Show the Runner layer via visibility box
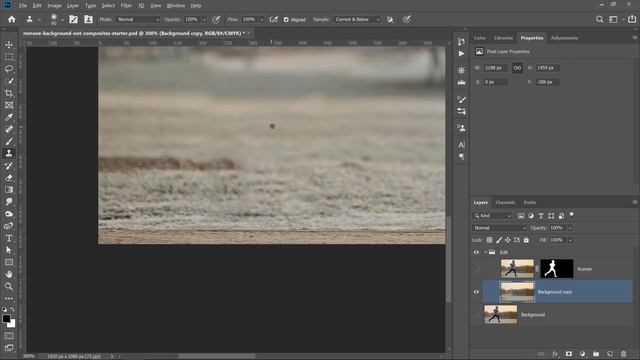Screen dimensions: 640x360 click(476, 269)
